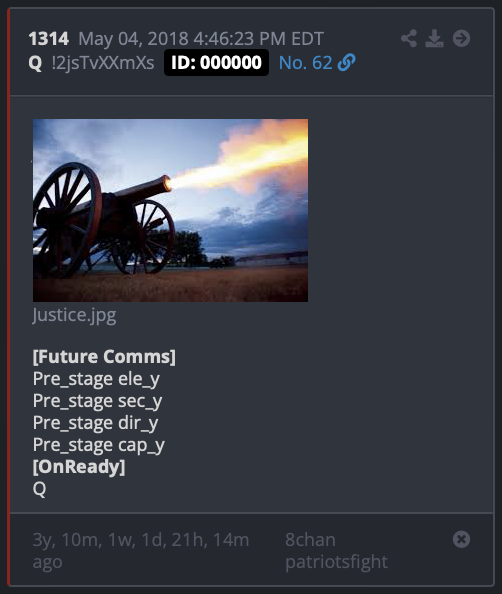Click the Justice.jpg filename
The height and width of the screenshot is (594, 502).
point(75,315)
